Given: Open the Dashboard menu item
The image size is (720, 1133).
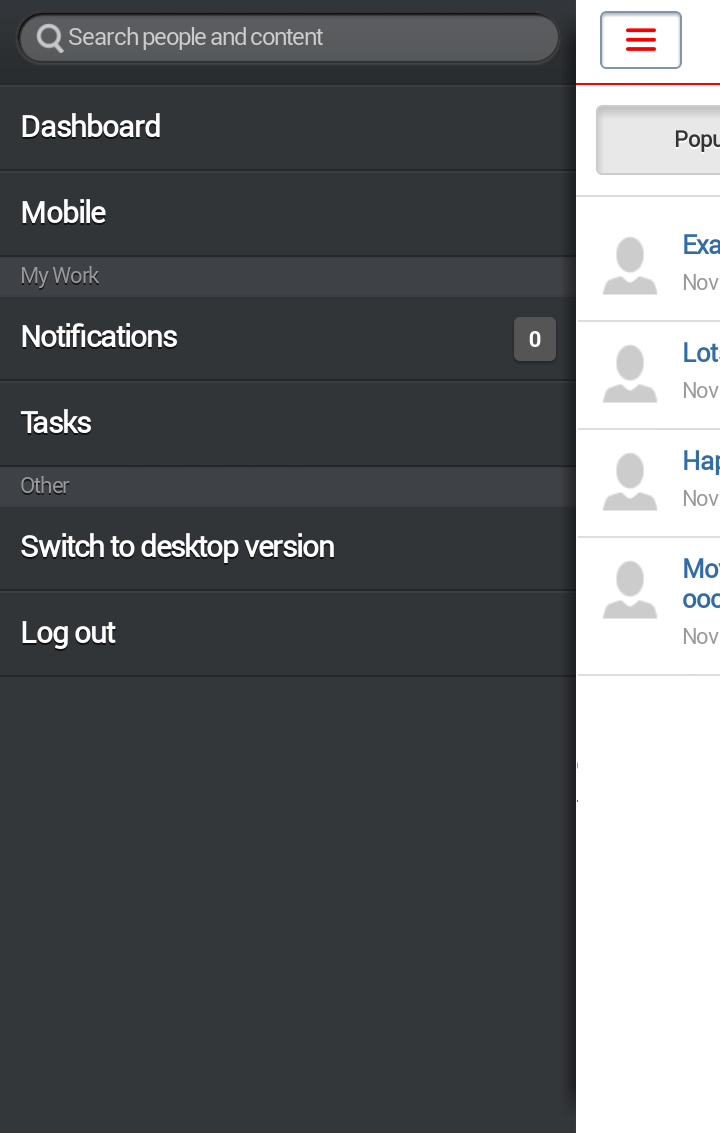Looking at the screenshot, I should [x=91, y=127].
